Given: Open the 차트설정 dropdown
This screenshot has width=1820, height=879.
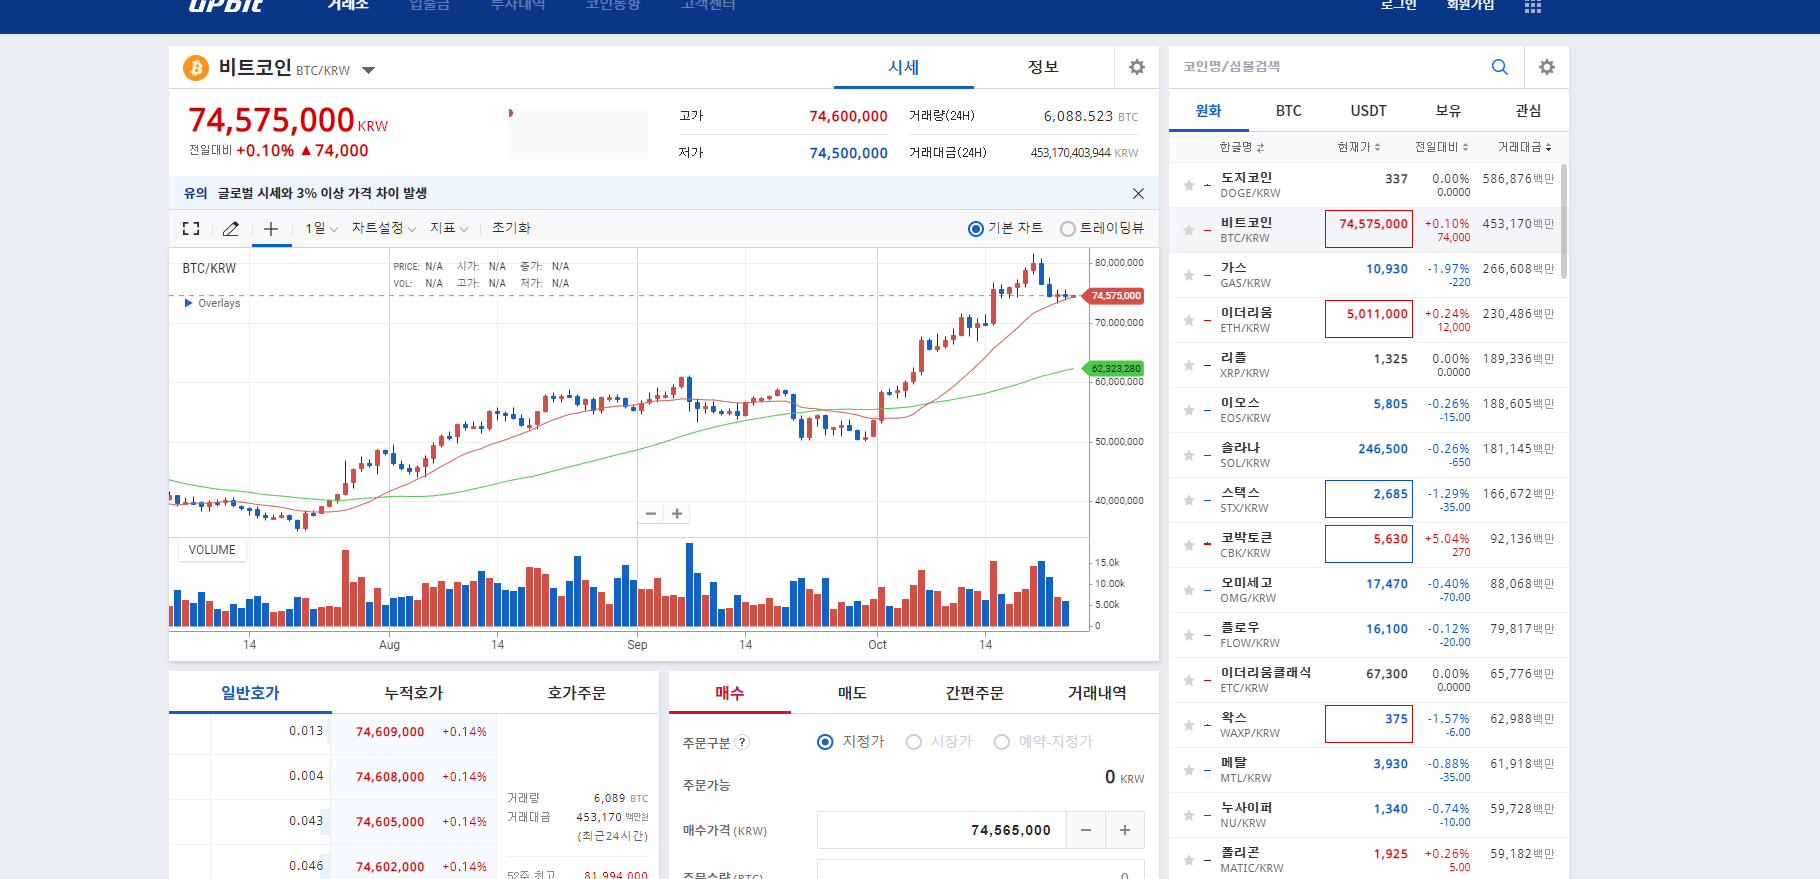Looking at the screenshot, I should 384,228.
